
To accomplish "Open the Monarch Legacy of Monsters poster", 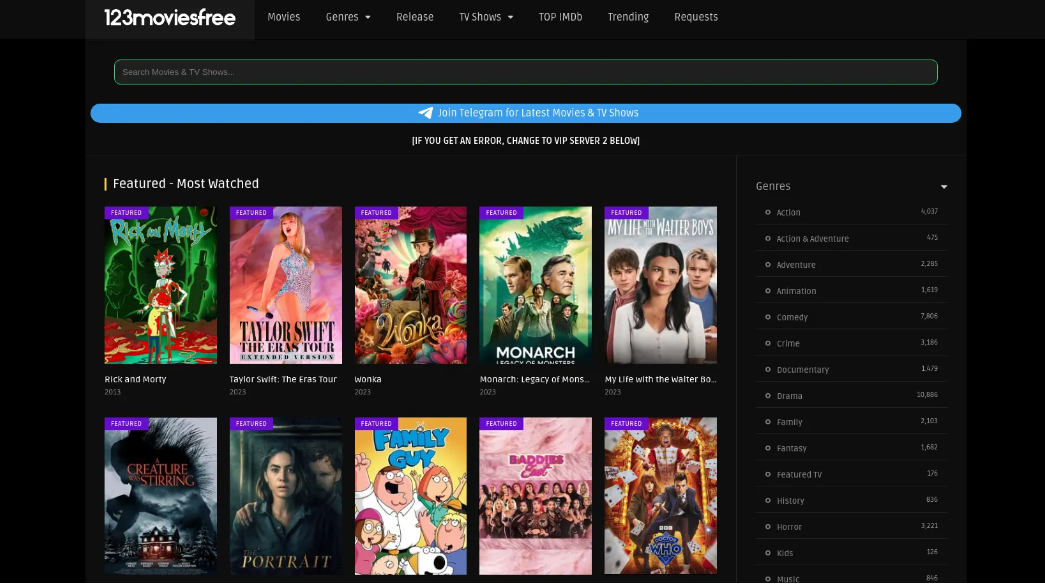I will (x=535, y=285).
